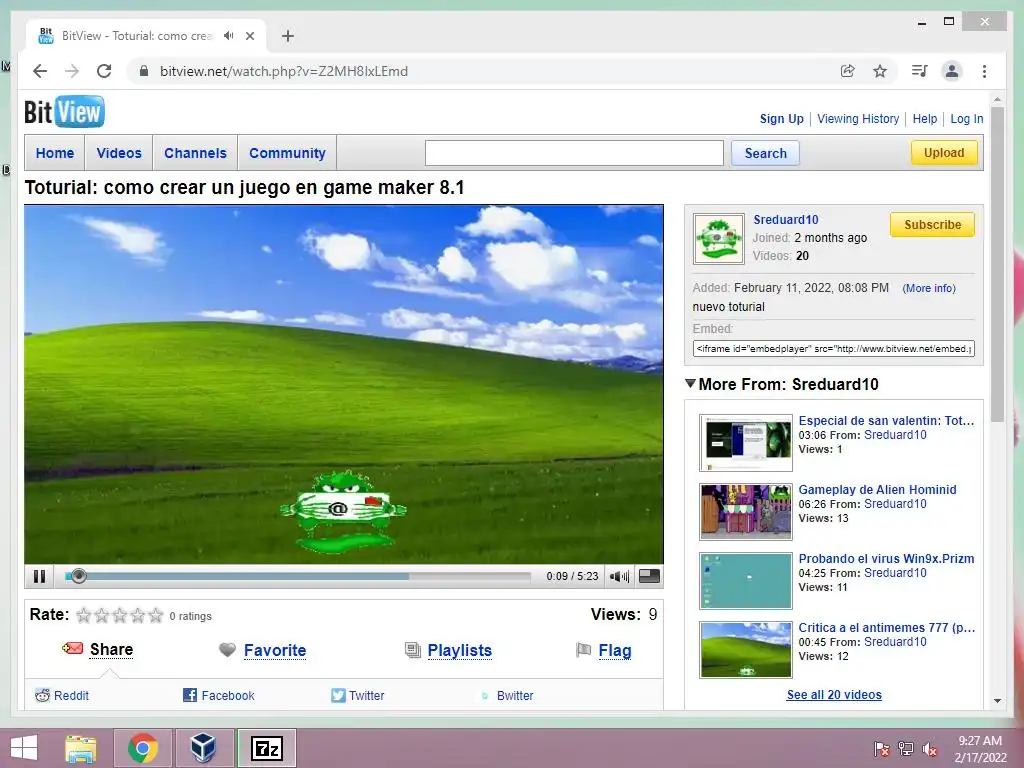Go back in Chrome browser

pos(40,71)
